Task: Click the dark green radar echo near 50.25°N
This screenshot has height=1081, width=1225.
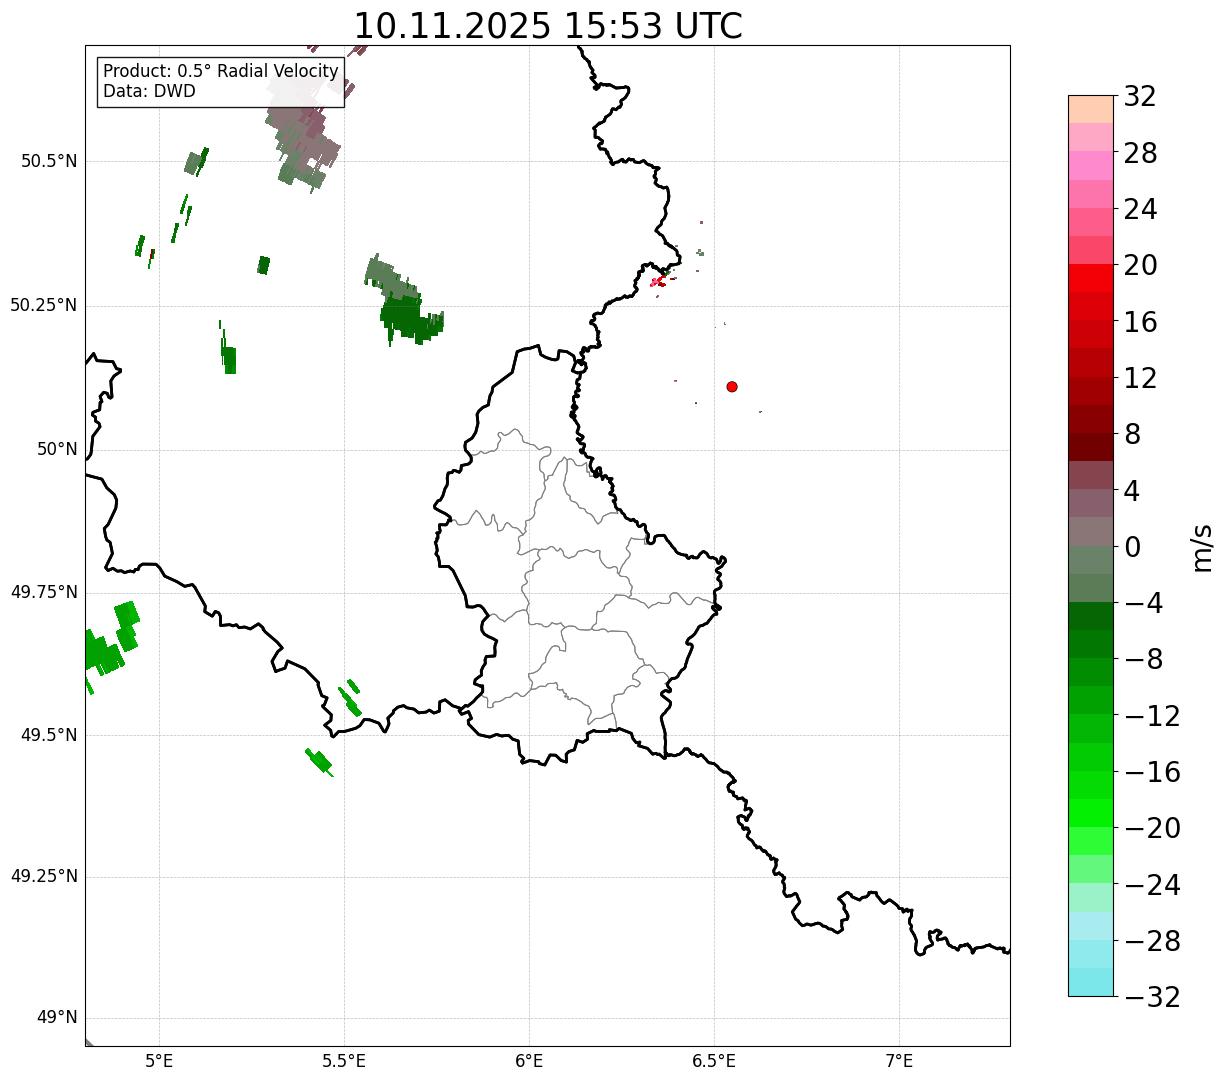Action: (409, 318)
